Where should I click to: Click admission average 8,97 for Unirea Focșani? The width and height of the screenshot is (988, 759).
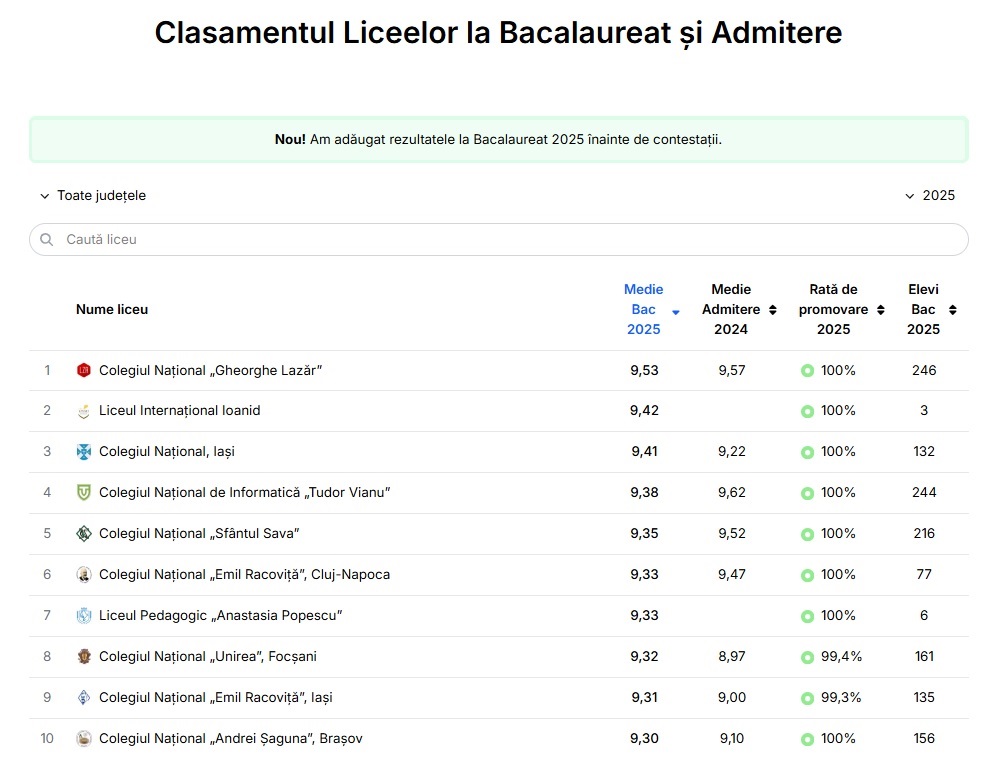click(732, 656)
